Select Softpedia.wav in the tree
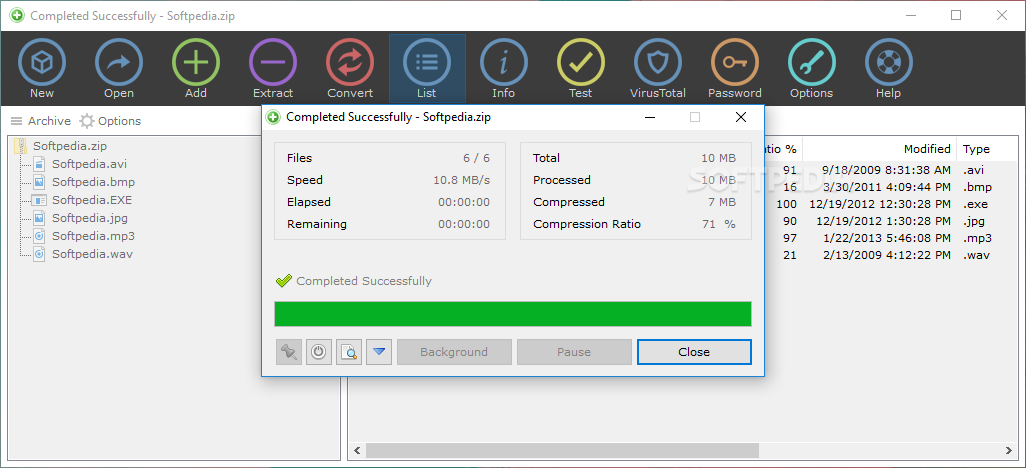Image resolution: width=1026 pixels, height=468 pixels. (92, 254)
